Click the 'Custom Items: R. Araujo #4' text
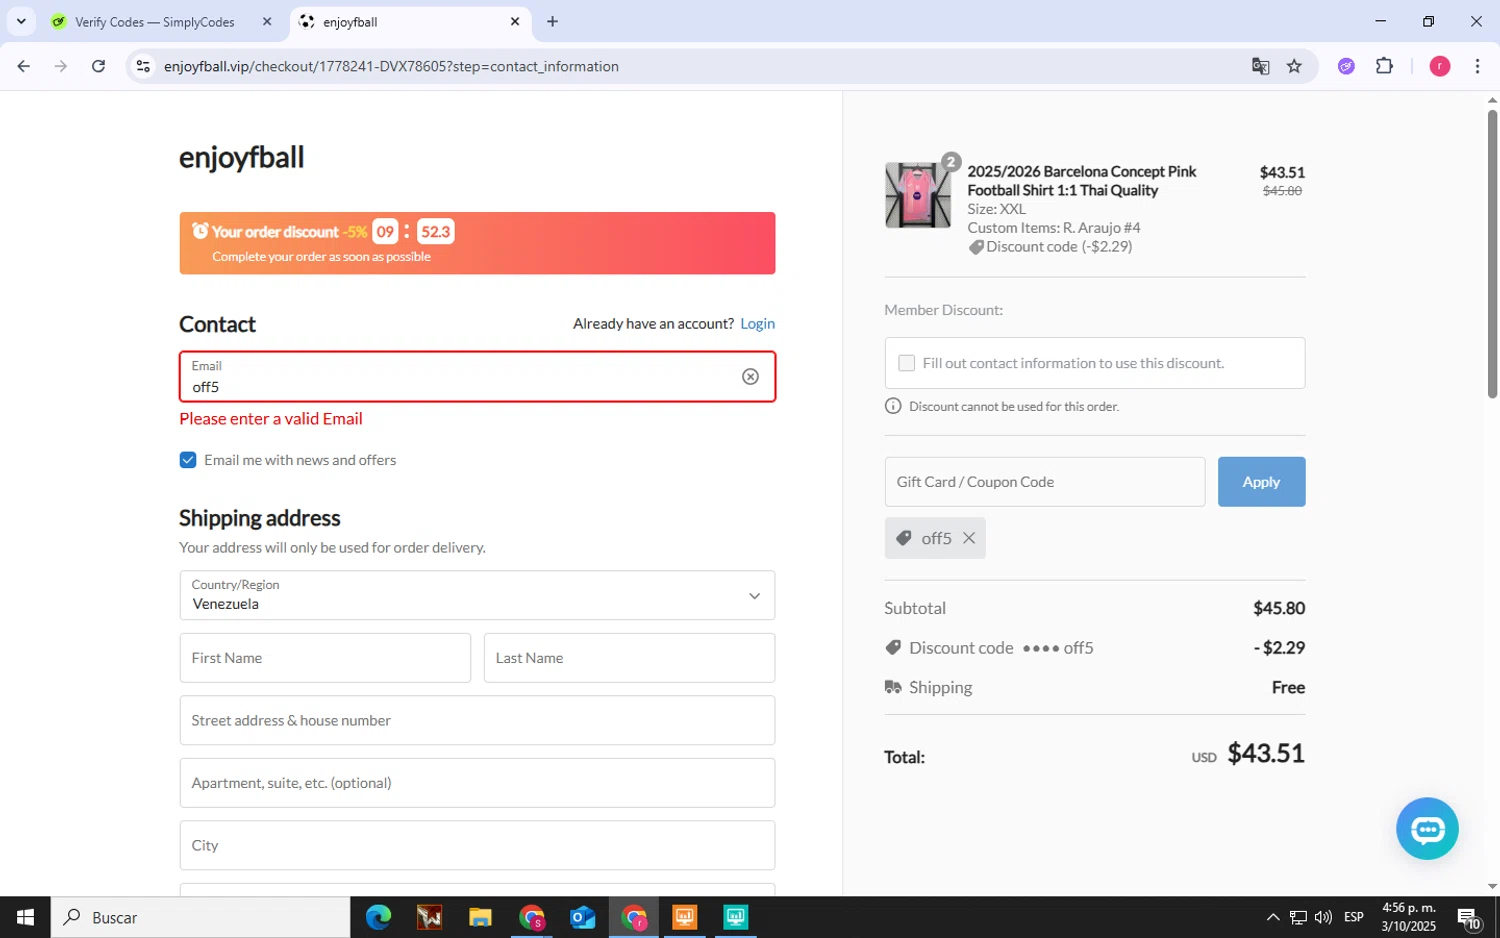Image resolution: width=1500 pixels, height=938 pixels. 1053,228
